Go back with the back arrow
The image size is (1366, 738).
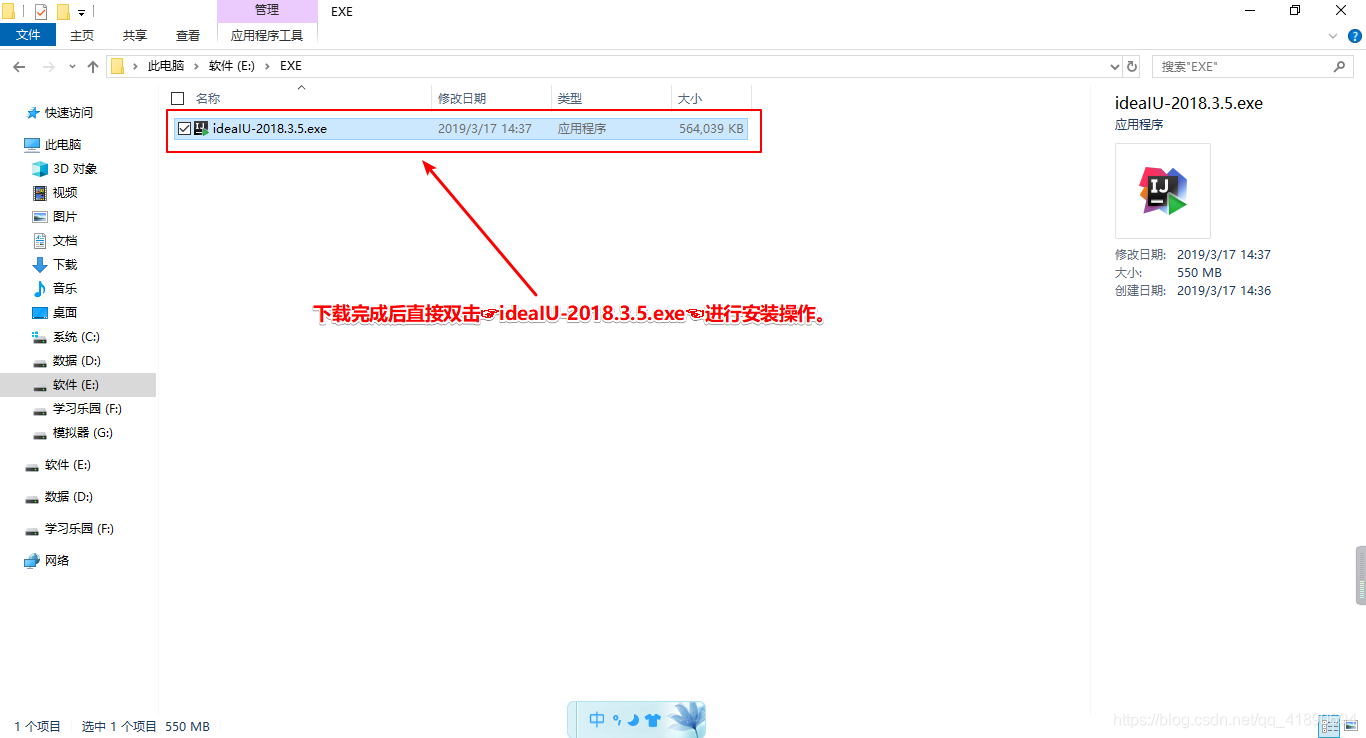click(x=19, y=66)
